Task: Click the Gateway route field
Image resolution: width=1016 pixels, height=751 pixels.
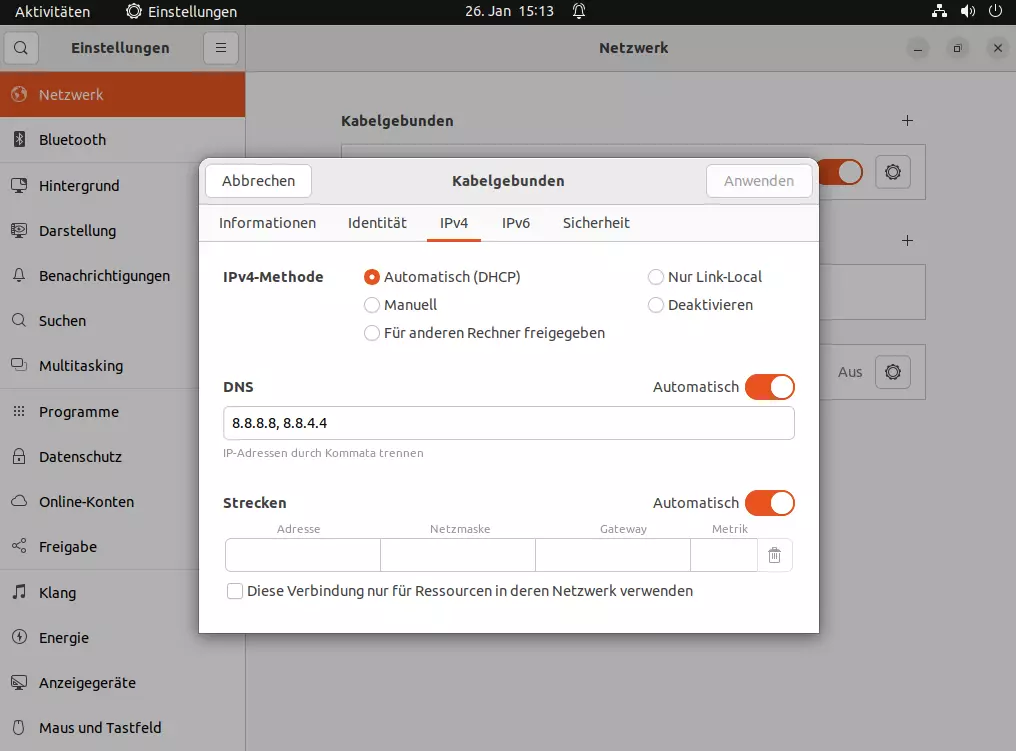Action: (x=612, y=555)
